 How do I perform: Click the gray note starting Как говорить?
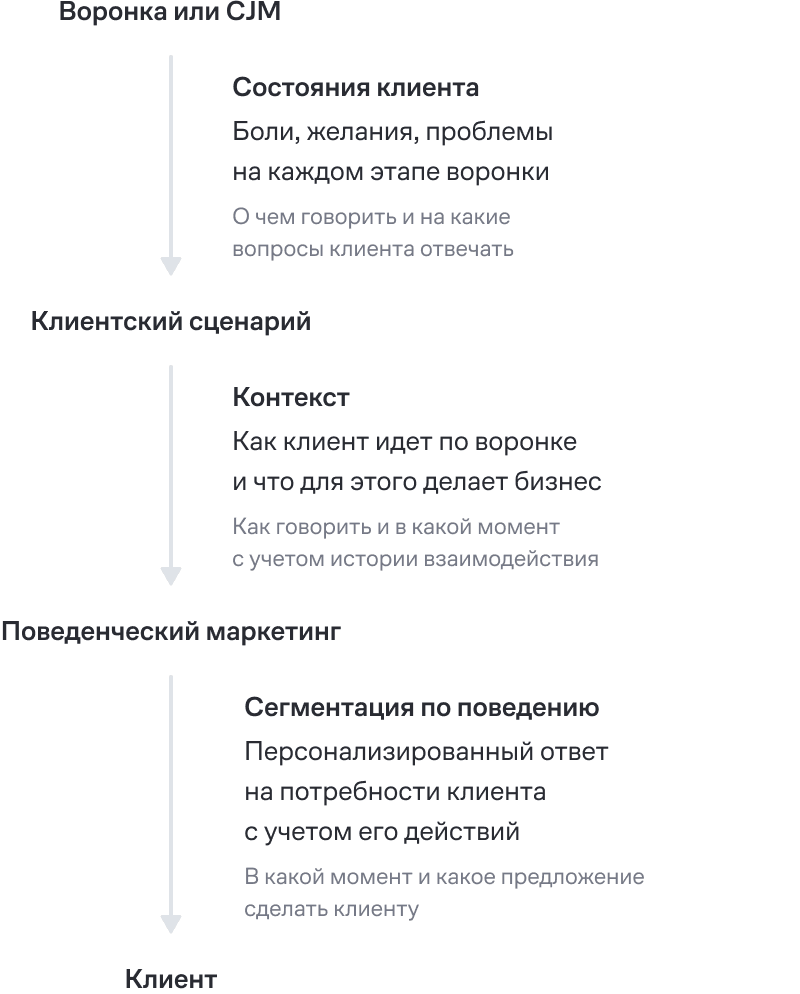(415, 543)
